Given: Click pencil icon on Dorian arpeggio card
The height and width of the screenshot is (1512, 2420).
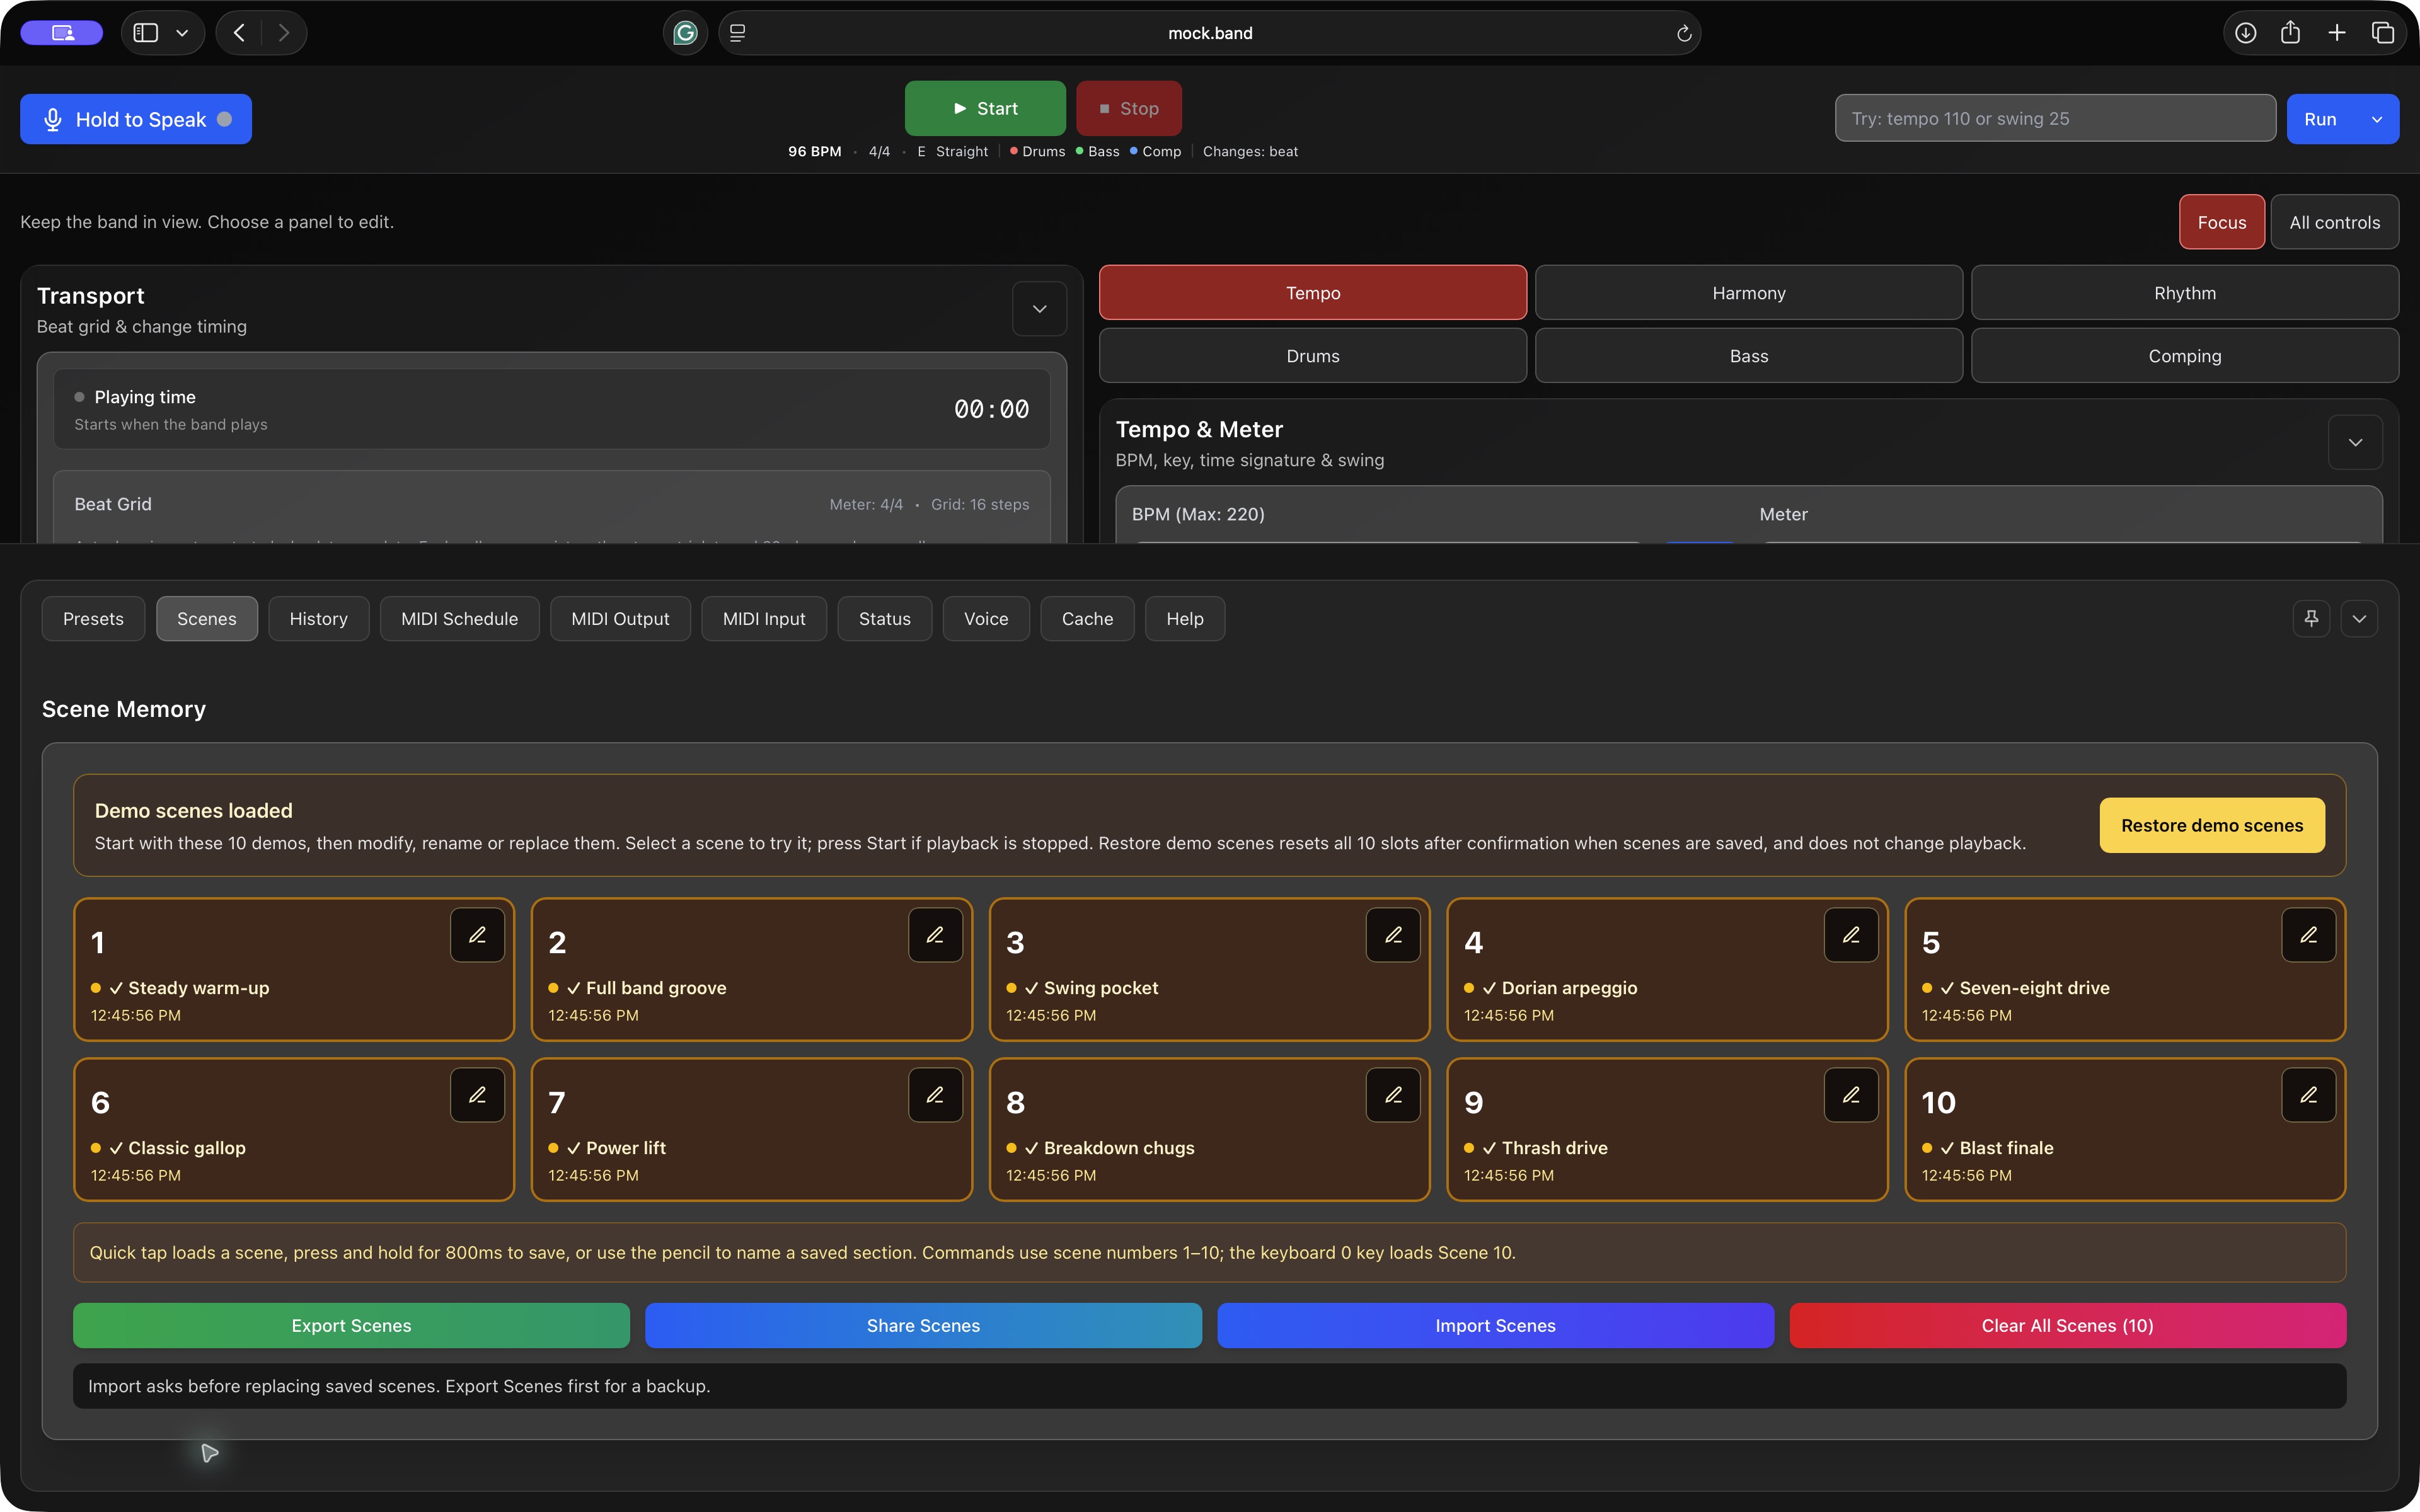Looking at the screenshot, I should (1851, 935).
